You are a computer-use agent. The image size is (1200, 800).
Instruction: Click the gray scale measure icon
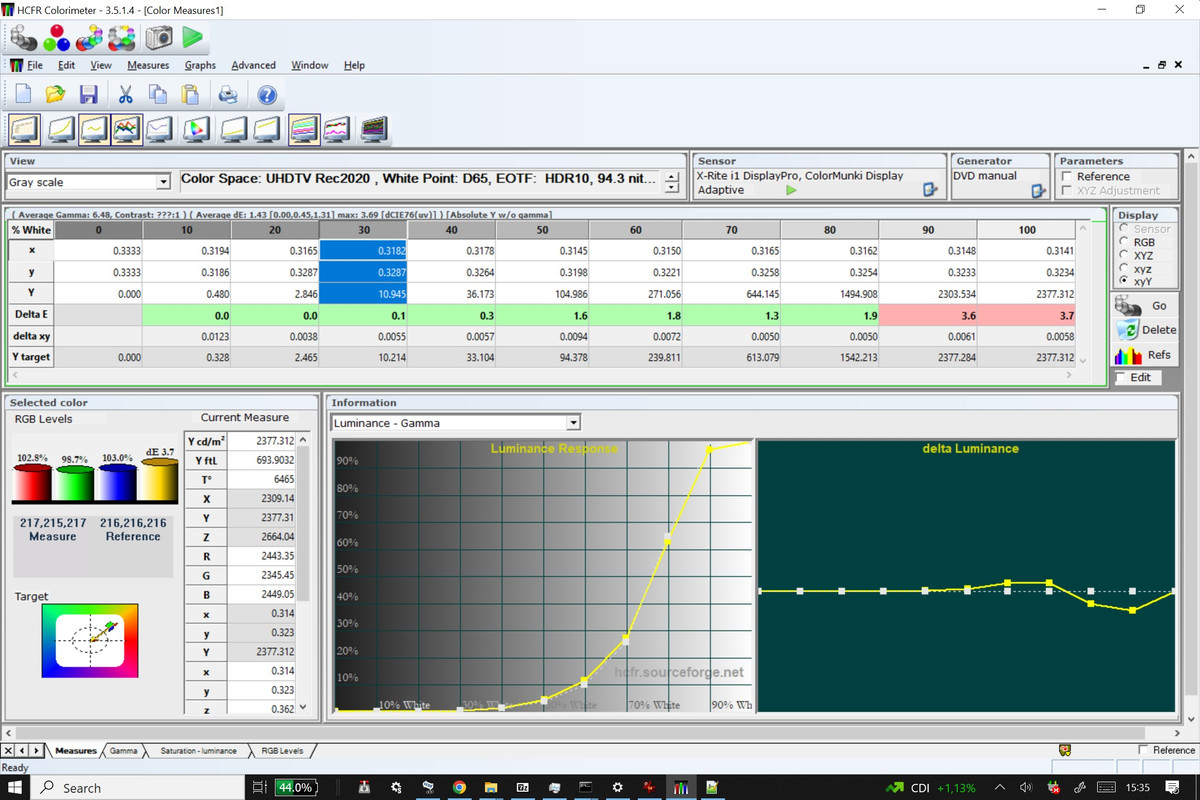(x=24, y=38)
